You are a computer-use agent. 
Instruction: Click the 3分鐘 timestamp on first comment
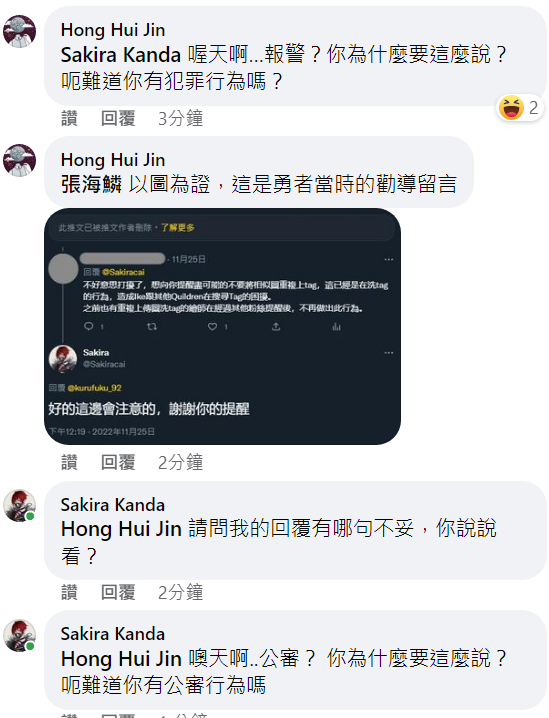tap(180, 119)
